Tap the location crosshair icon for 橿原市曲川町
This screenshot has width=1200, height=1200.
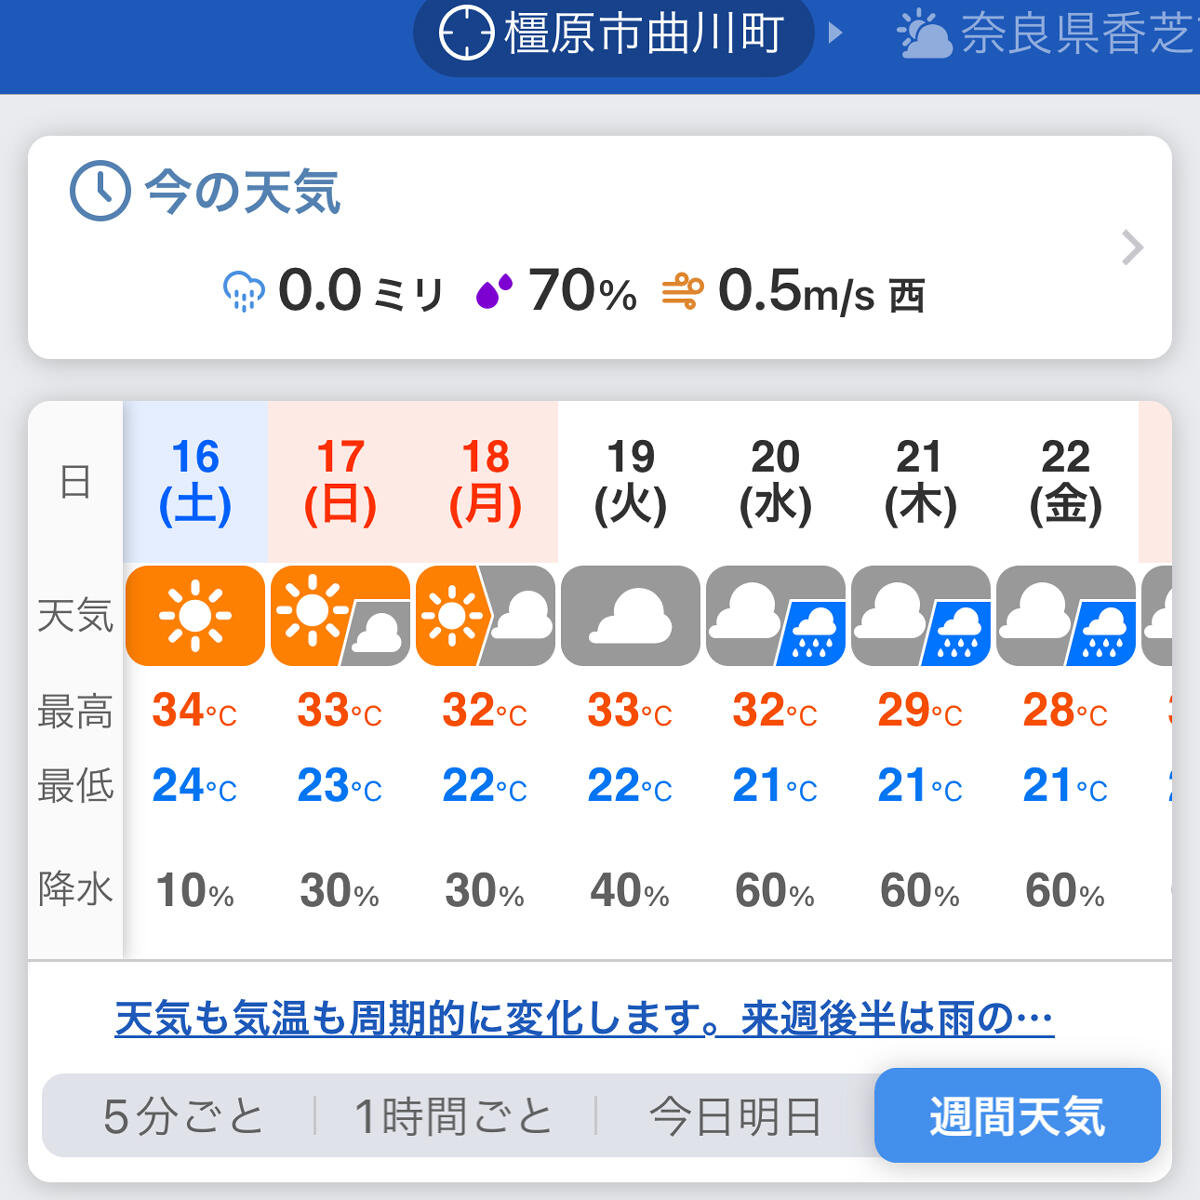(x=466, y=33)
